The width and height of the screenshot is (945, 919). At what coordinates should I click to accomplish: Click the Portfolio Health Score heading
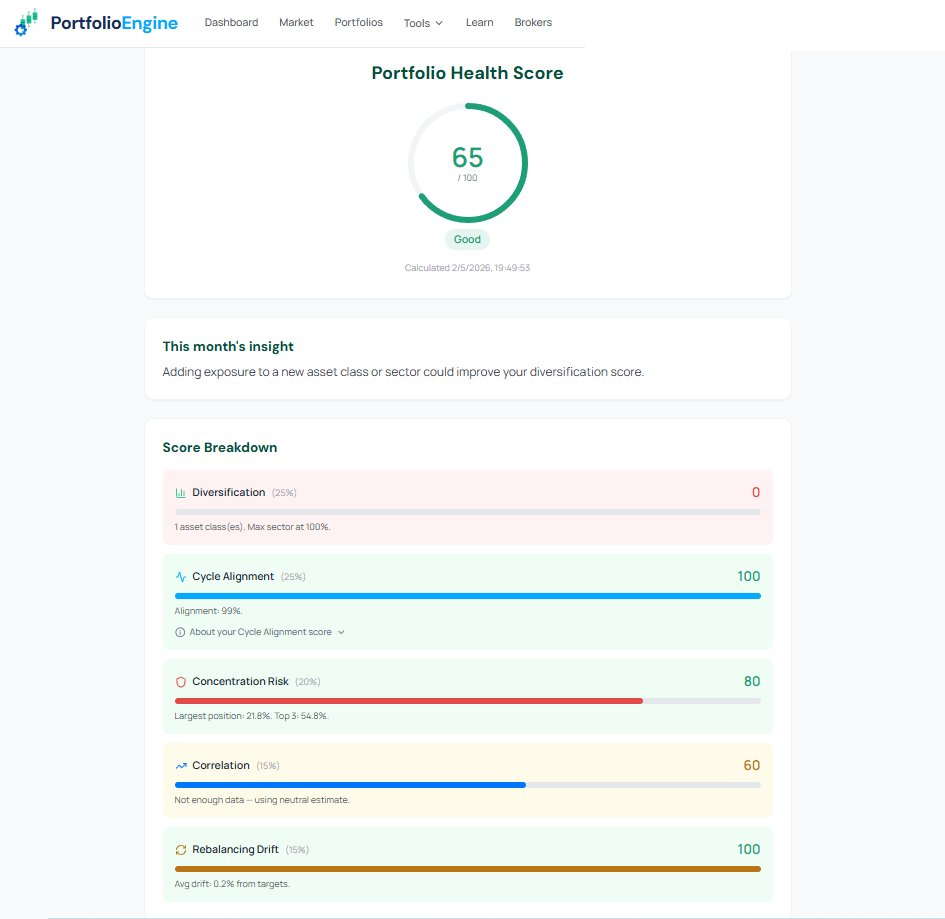(x=467, y=73)
